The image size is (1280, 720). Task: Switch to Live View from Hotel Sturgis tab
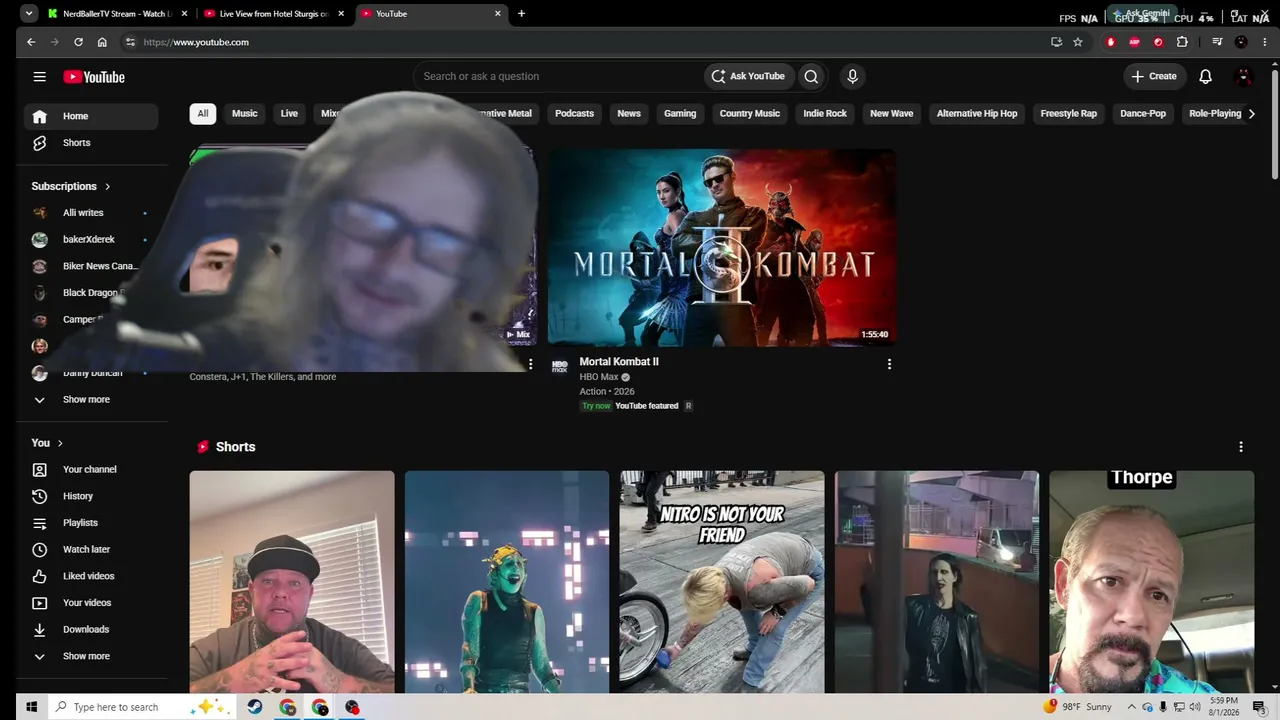tap(274, 14)
